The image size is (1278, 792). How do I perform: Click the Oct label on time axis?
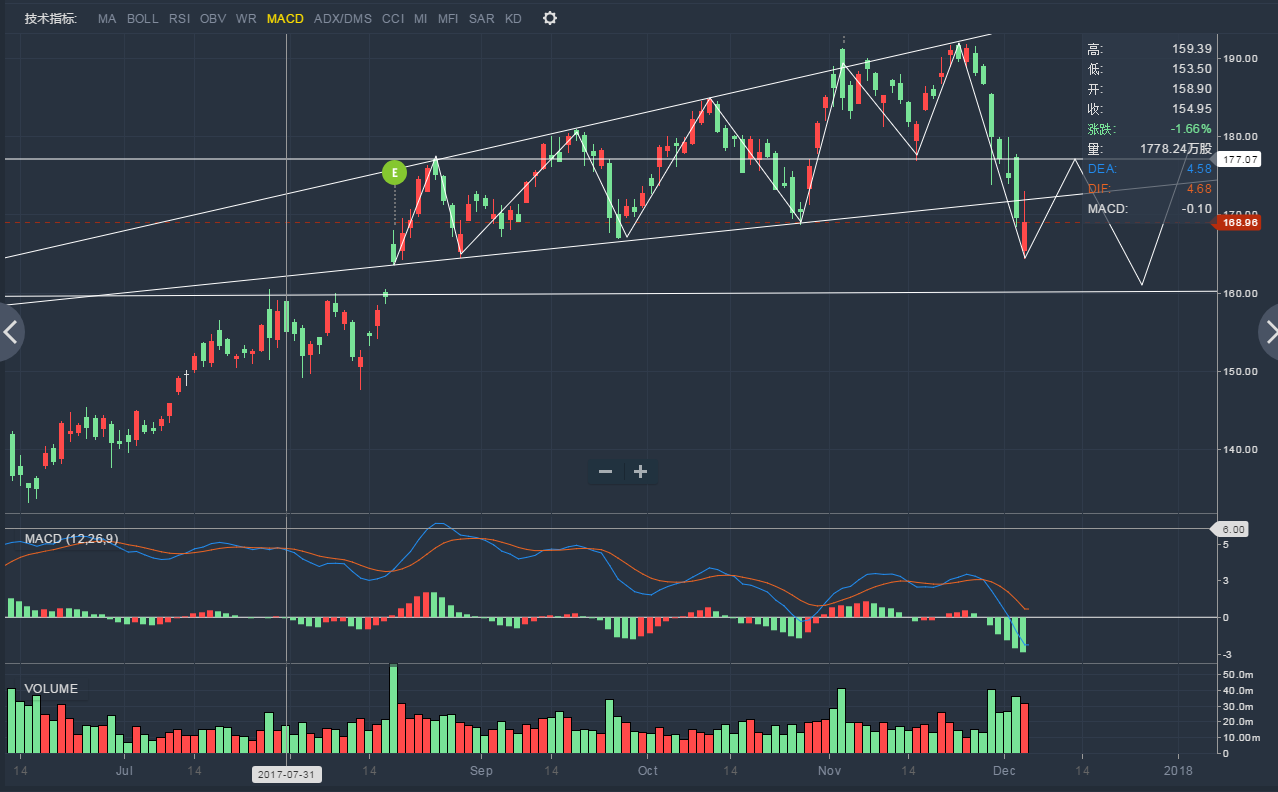(647, 771)
